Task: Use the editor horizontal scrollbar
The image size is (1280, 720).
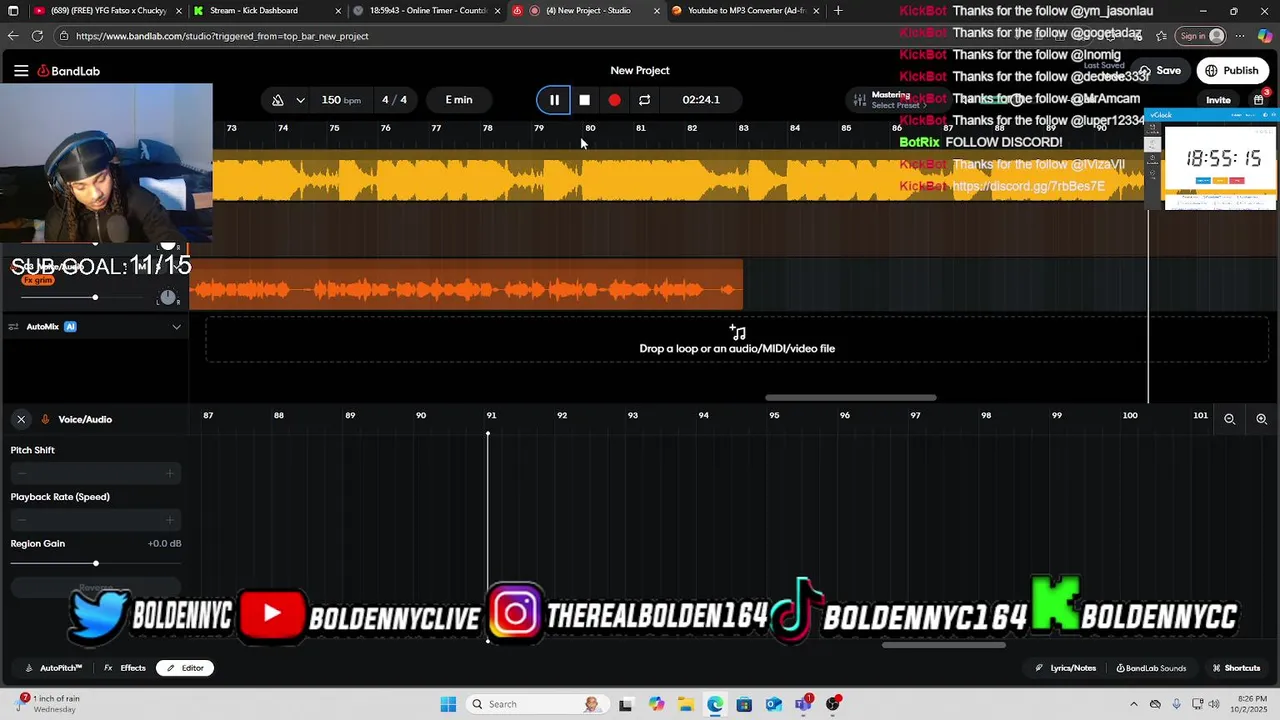Action: pos(943,645)
